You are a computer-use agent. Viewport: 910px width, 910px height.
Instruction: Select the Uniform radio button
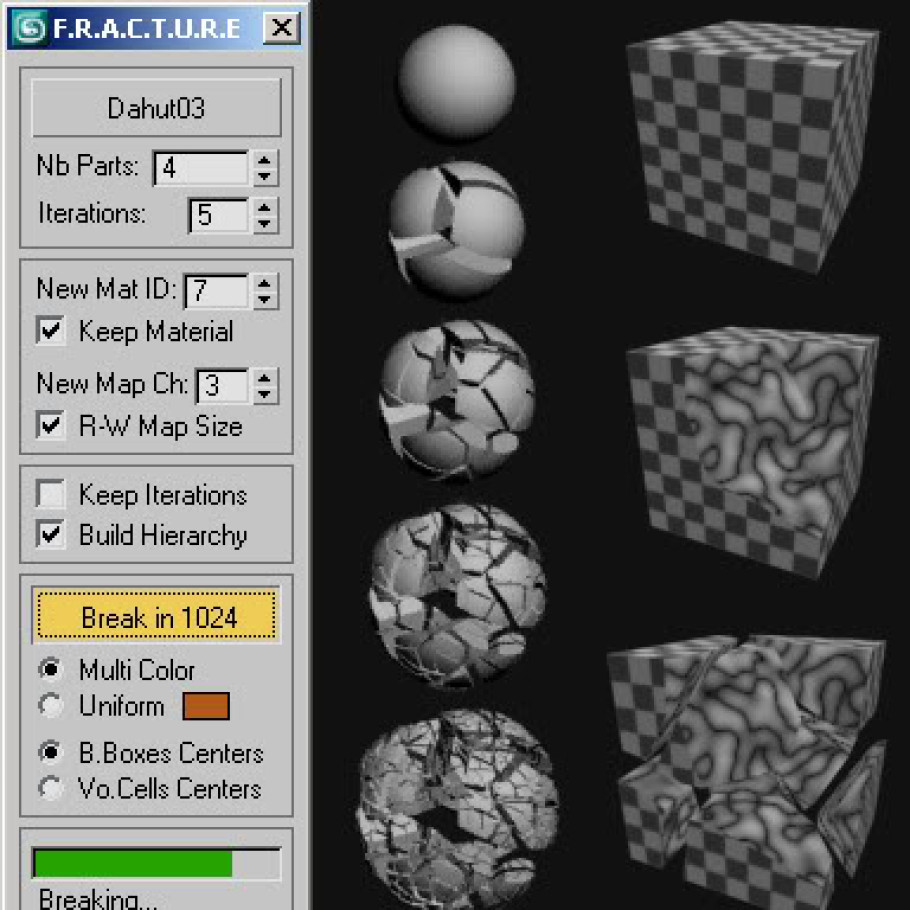coord(50,705)
